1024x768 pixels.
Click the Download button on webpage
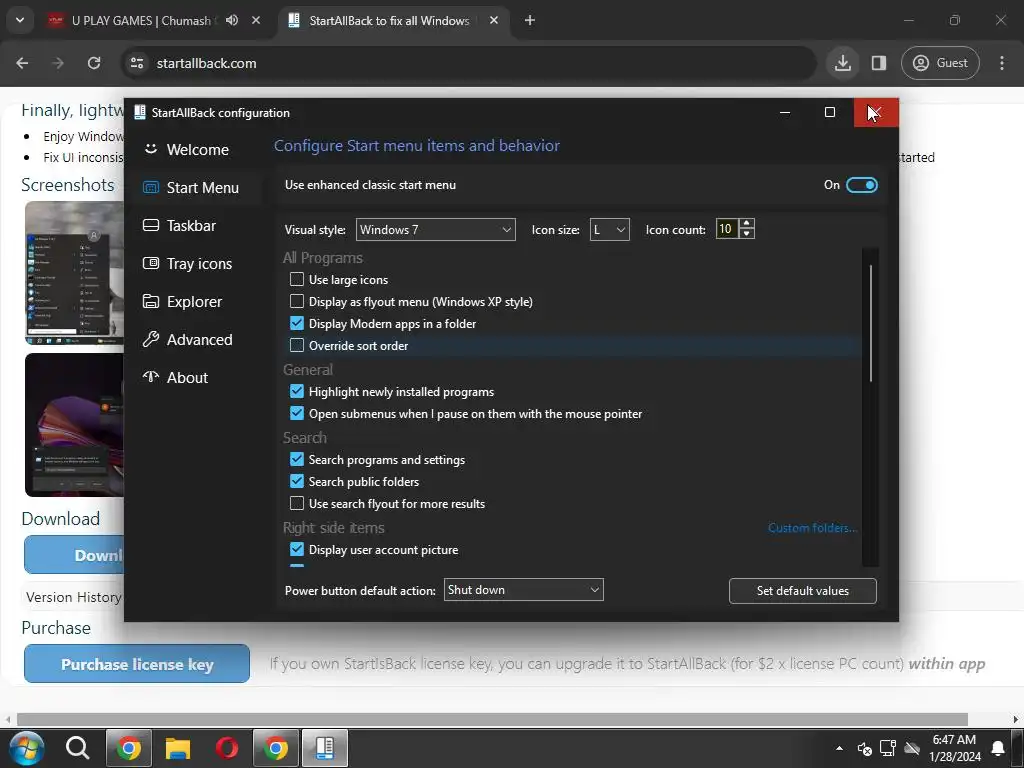[x=74, y=555]
